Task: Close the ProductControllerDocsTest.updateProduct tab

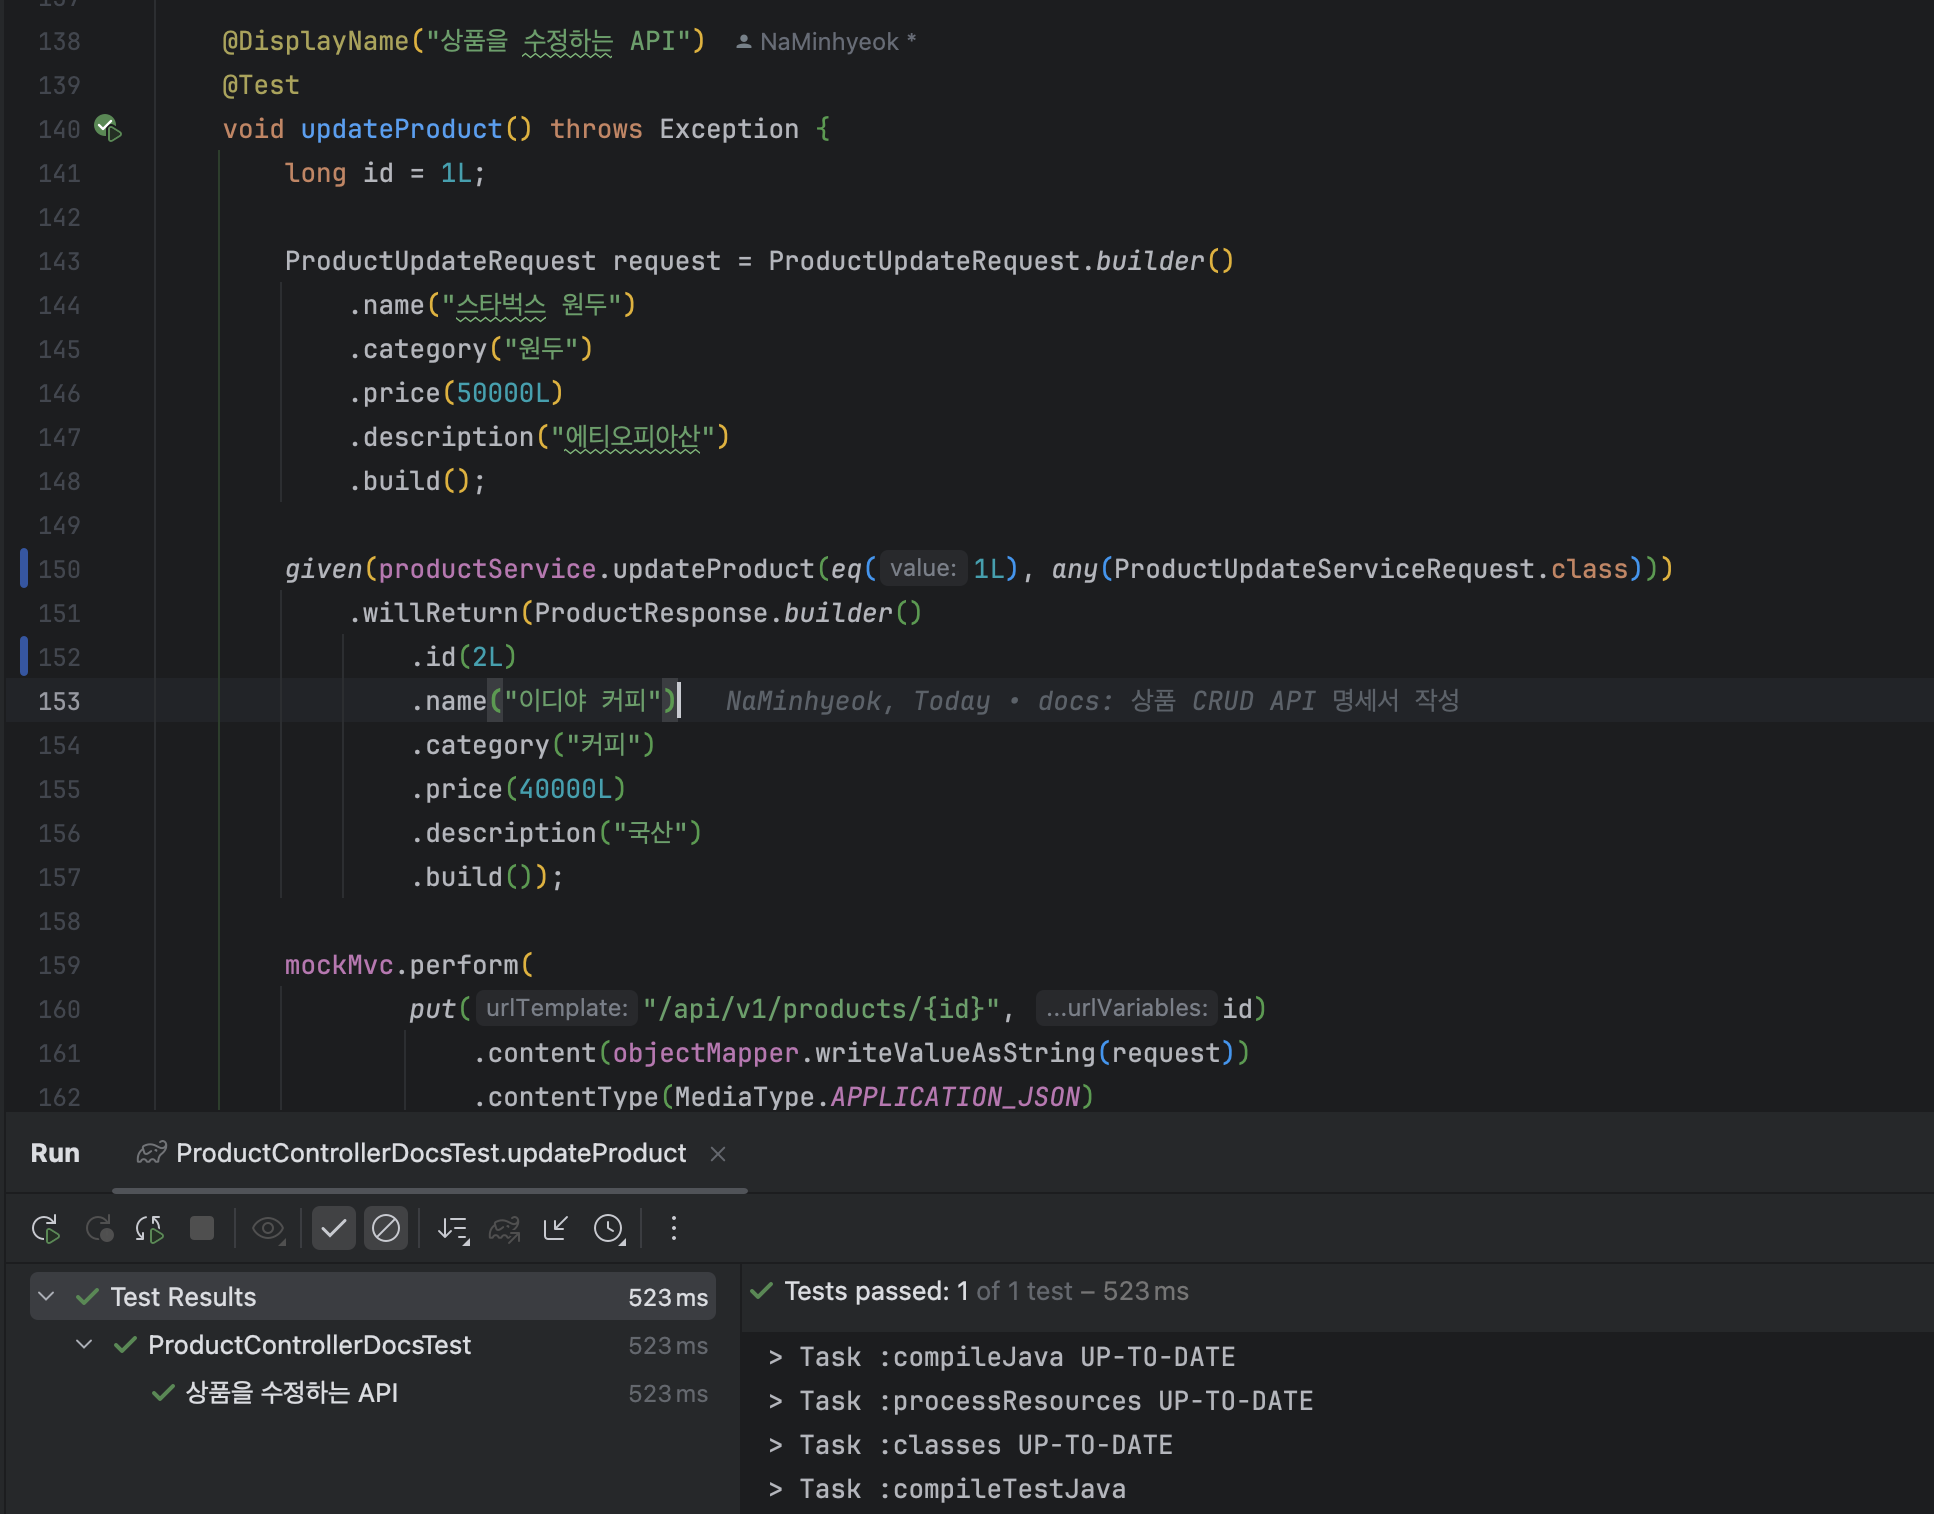Action: 717,1154
